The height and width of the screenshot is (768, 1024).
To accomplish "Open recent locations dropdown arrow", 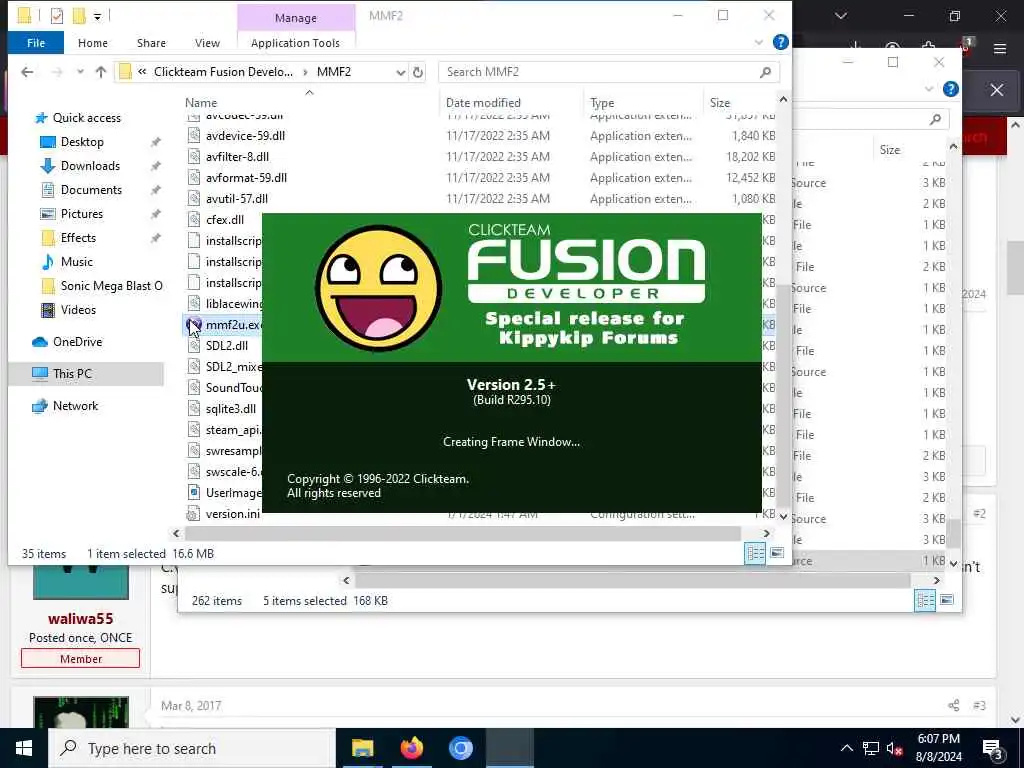I will pos(80,72).
